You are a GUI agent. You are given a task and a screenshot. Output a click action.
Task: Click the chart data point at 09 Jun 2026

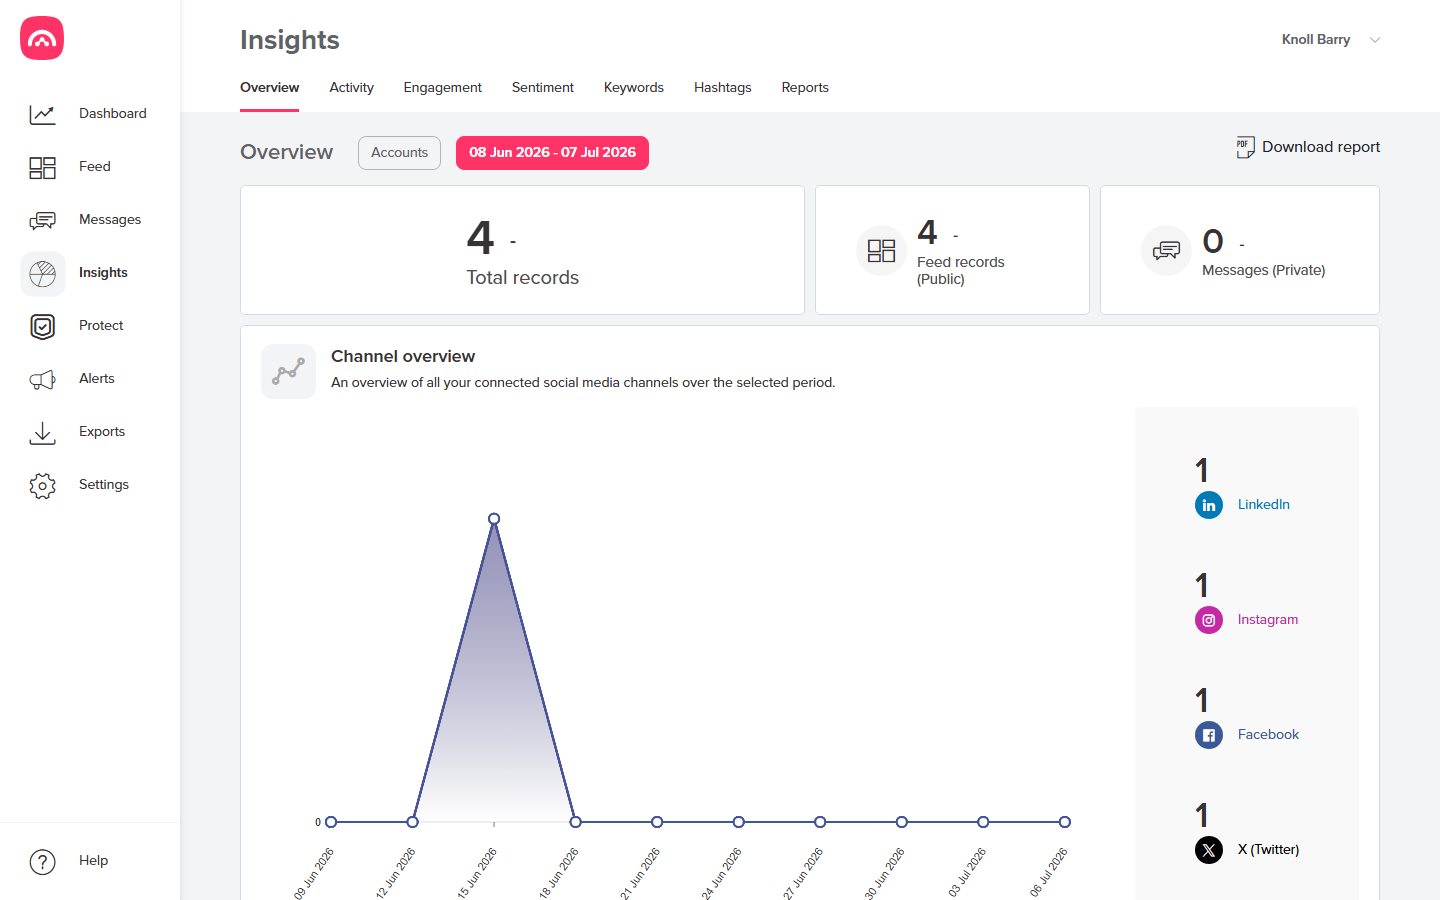(x=331, y=822)
